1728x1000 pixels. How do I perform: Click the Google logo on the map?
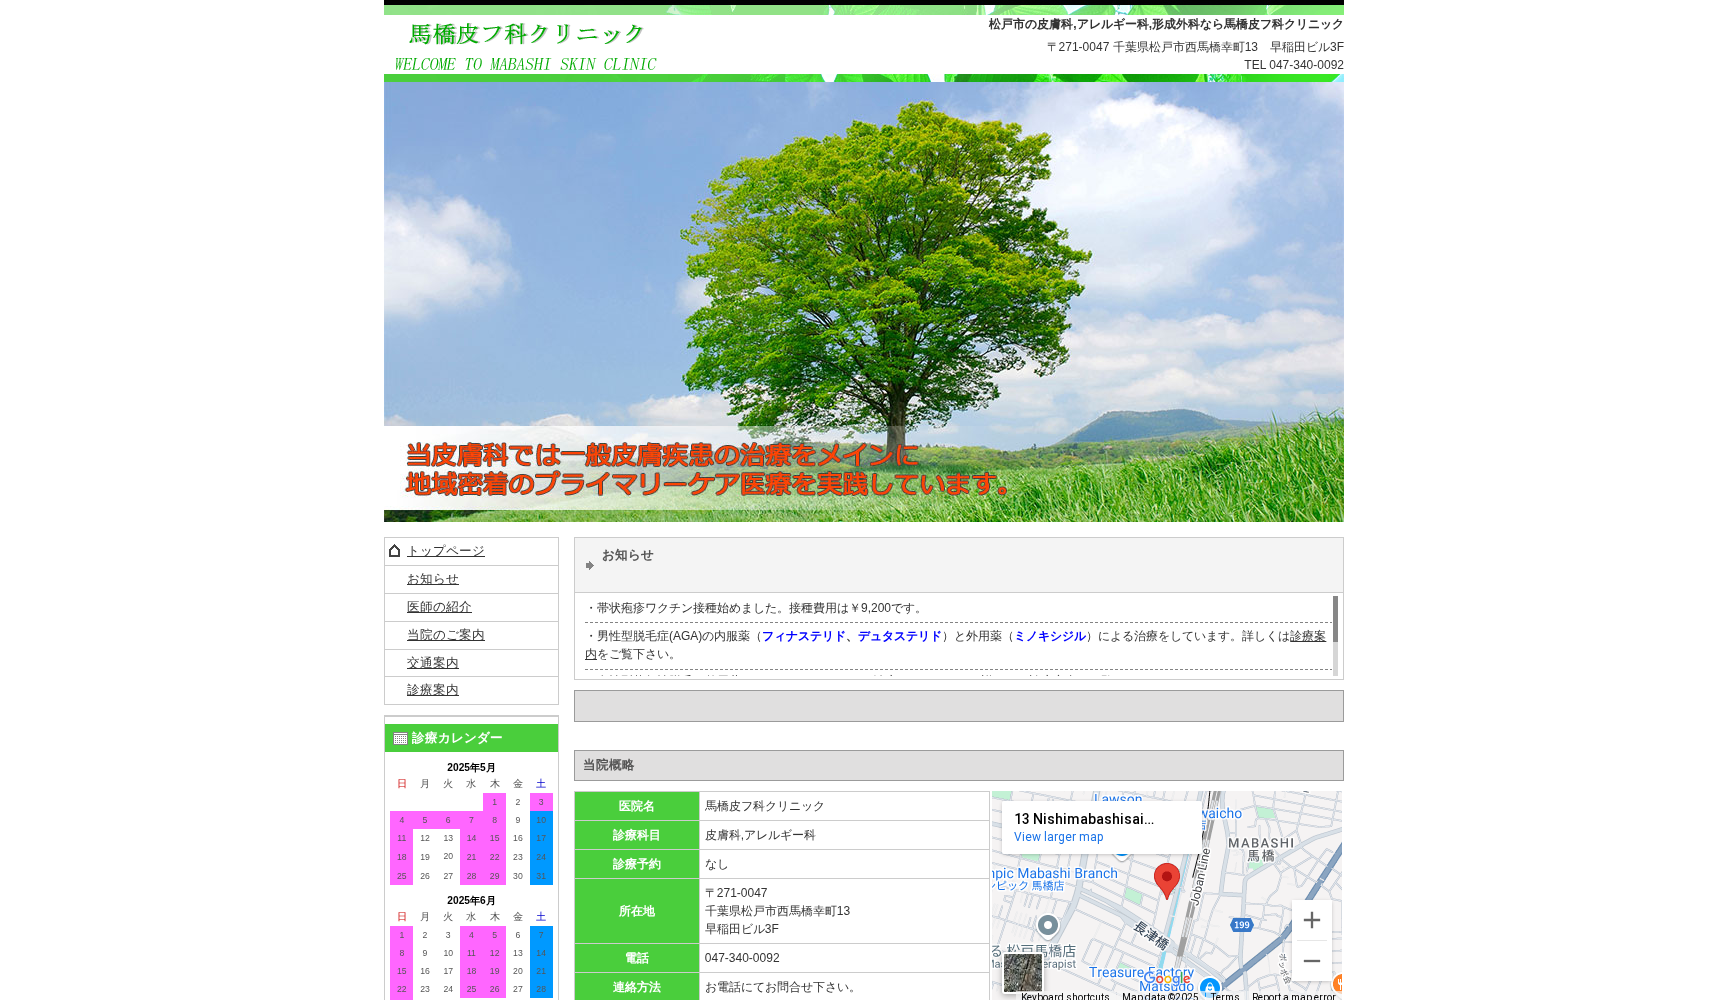point(1168,979)
